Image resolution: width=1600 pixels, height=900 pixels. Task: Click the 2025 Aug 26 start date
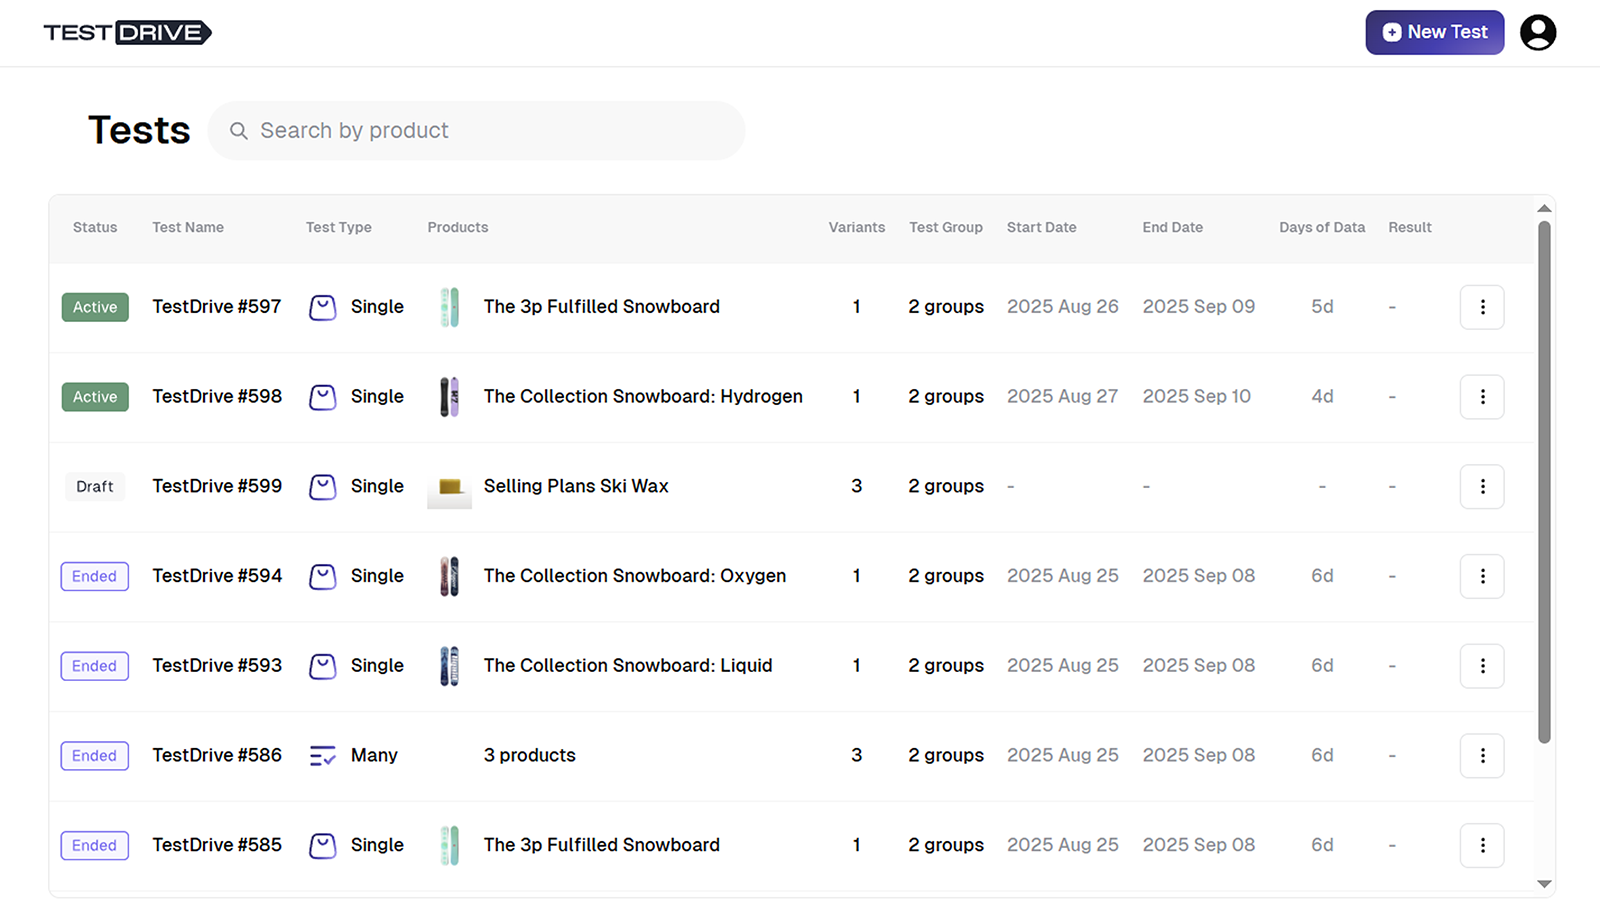point(1063,307)
